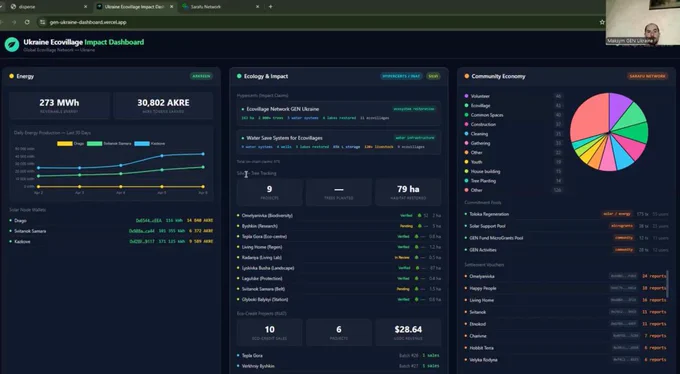
Task: Click the $28.64 revenue card
Action: [x=408, y=332]
